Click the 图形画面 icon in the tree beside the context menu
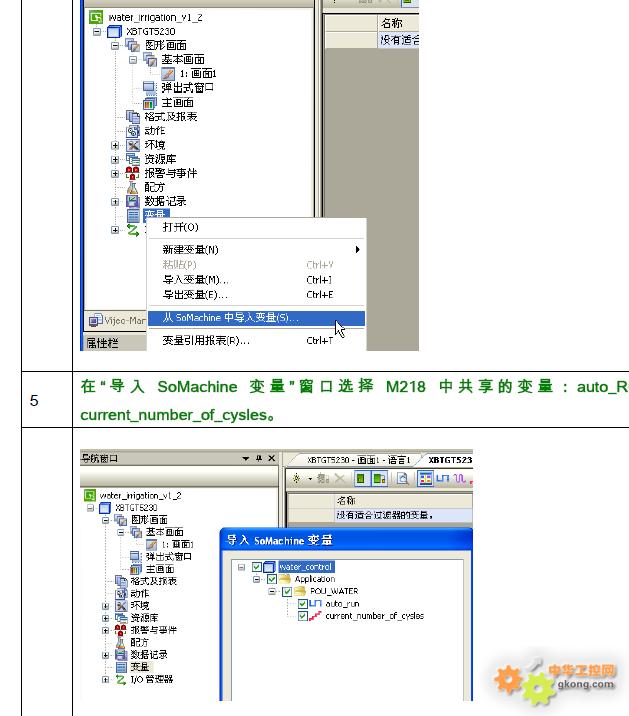This screenshot has height=716, width=629. (x=133, y=45)
